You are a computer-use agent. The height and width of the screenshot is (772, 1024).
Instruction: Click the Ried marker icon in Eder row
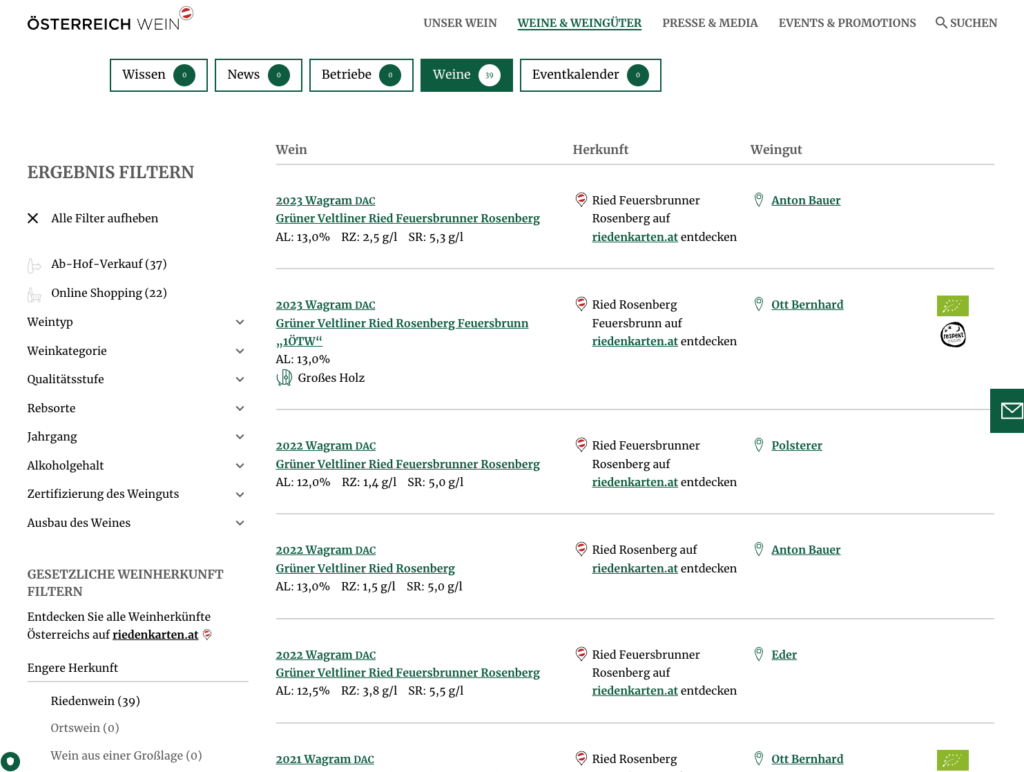(581, 654)
